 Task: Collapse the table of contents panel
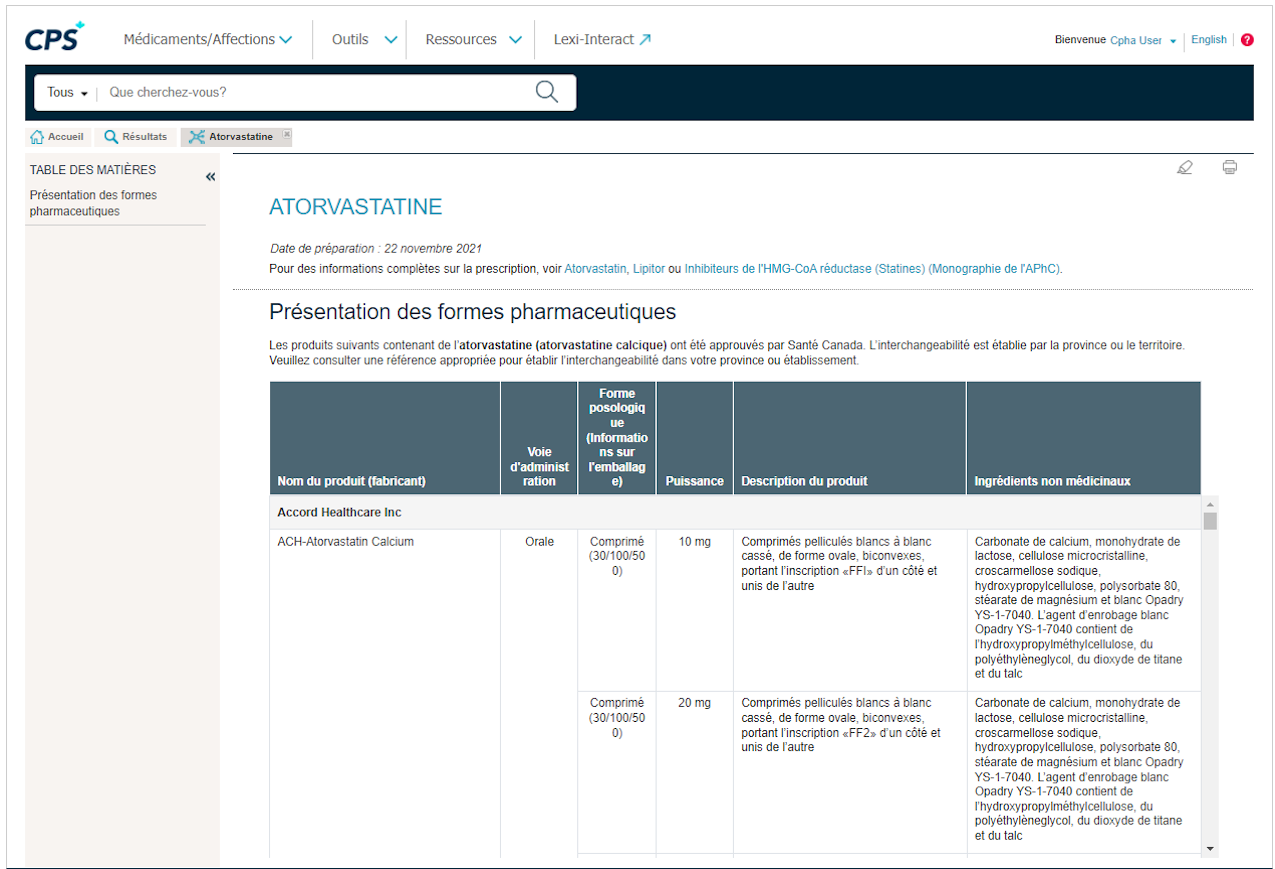(x=210, y=177)
